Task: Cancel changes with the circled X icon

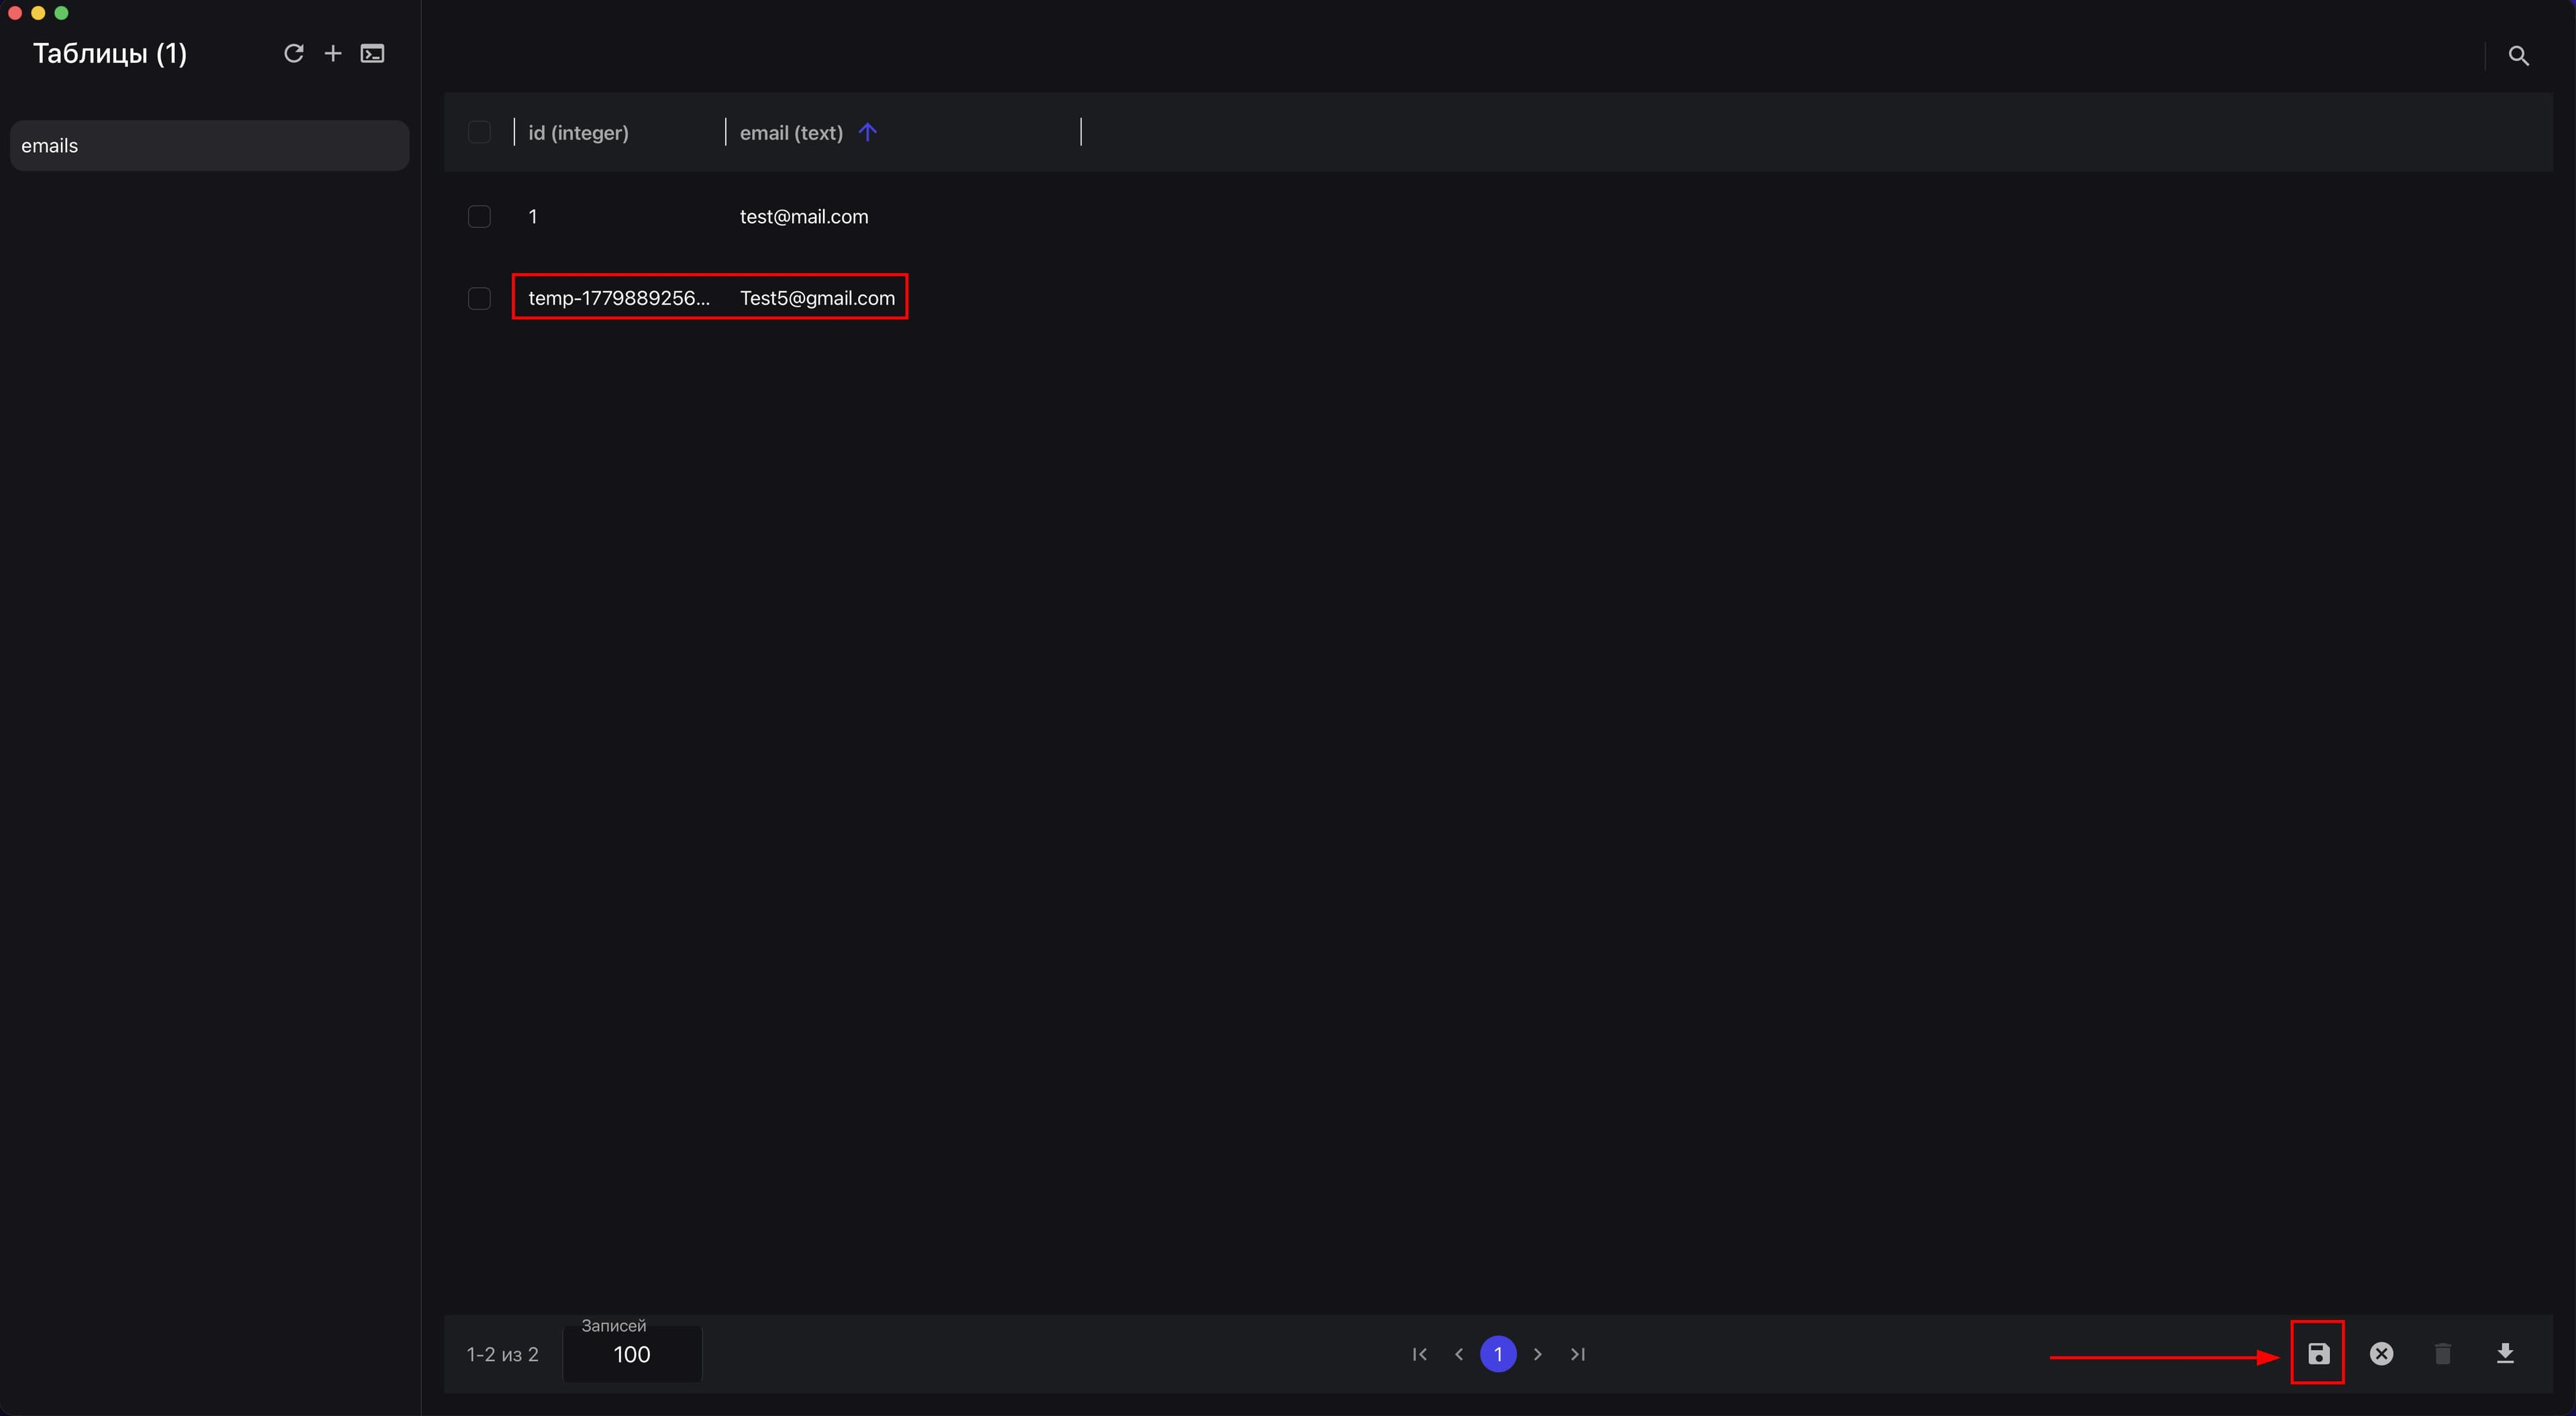Action: pos(2381,1354)
